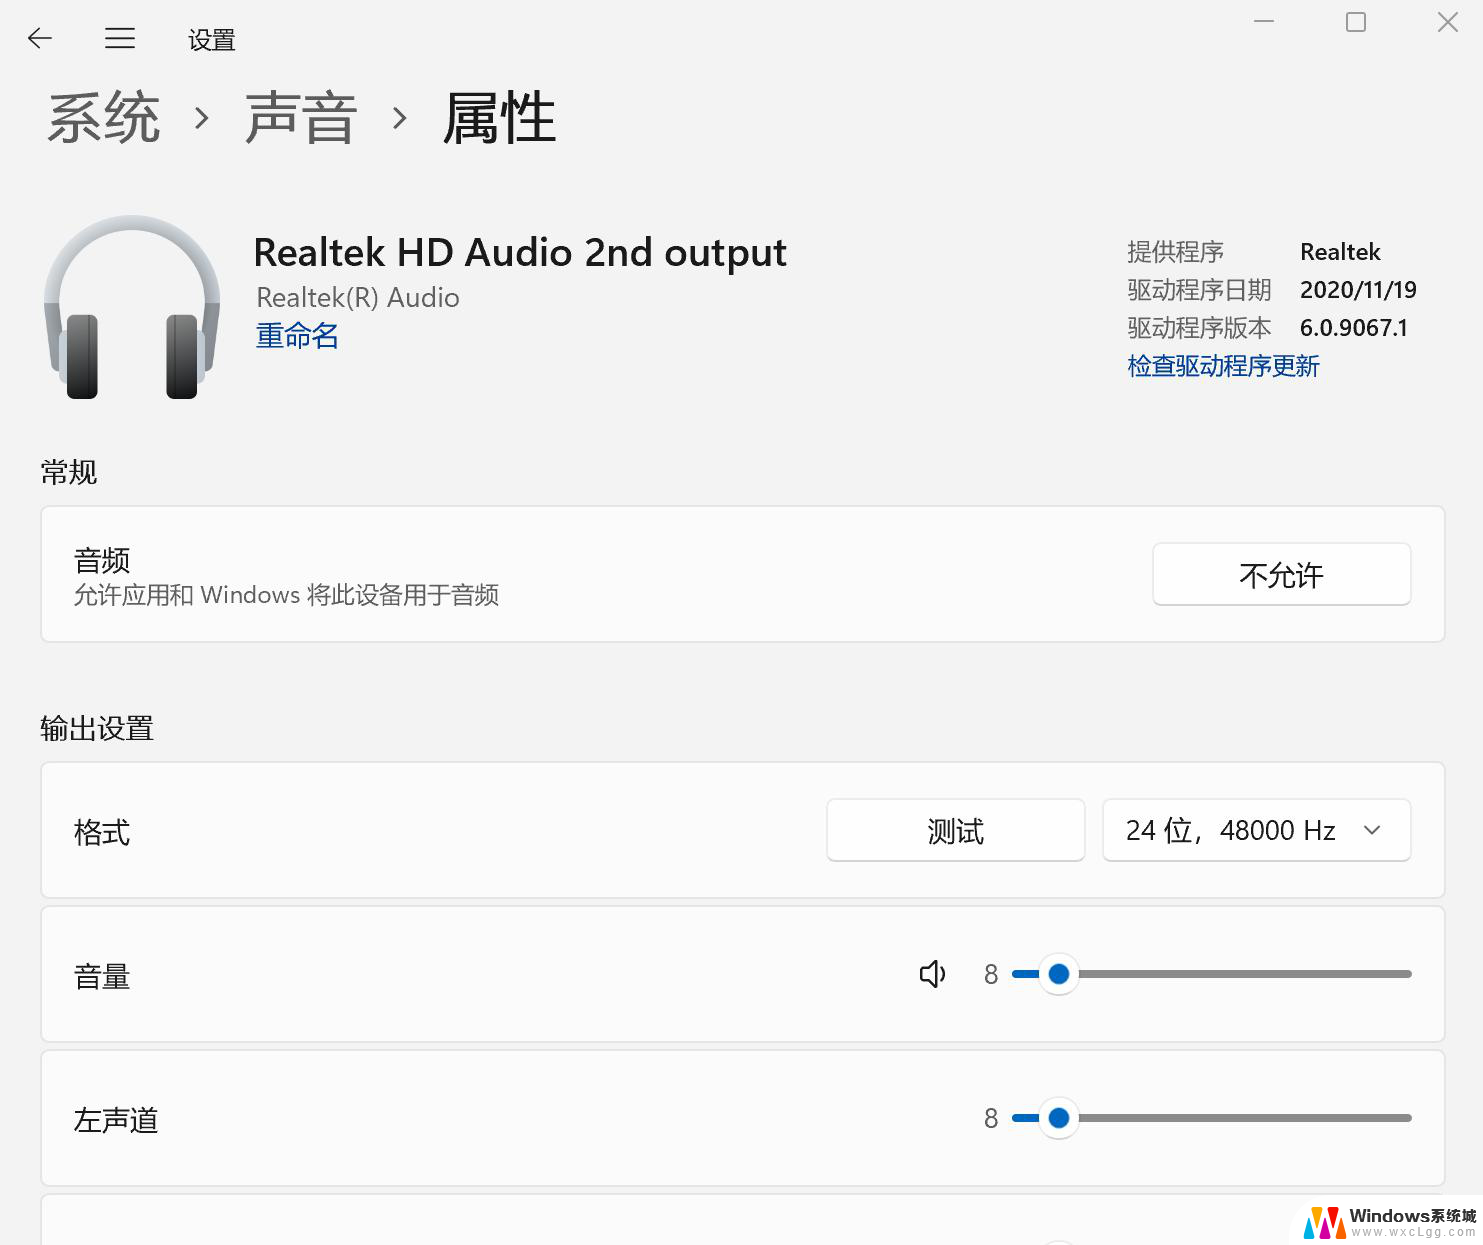Click the 常规 section heading
This screenshot has width=1483, height=1245.
pos(69,472)
